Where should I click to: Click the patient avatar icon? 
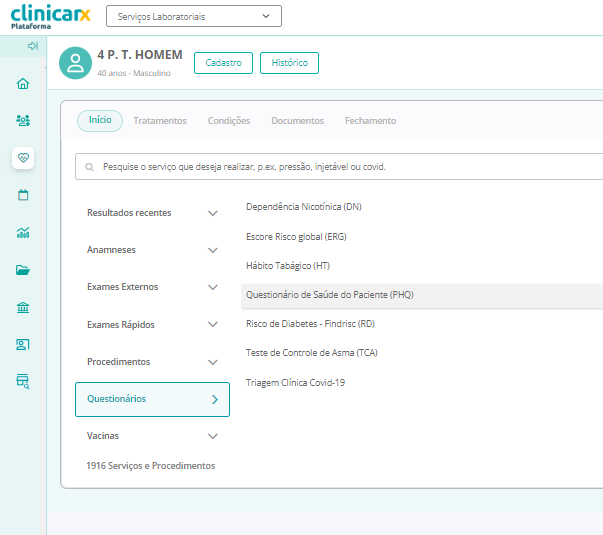[x=75, y=63]
